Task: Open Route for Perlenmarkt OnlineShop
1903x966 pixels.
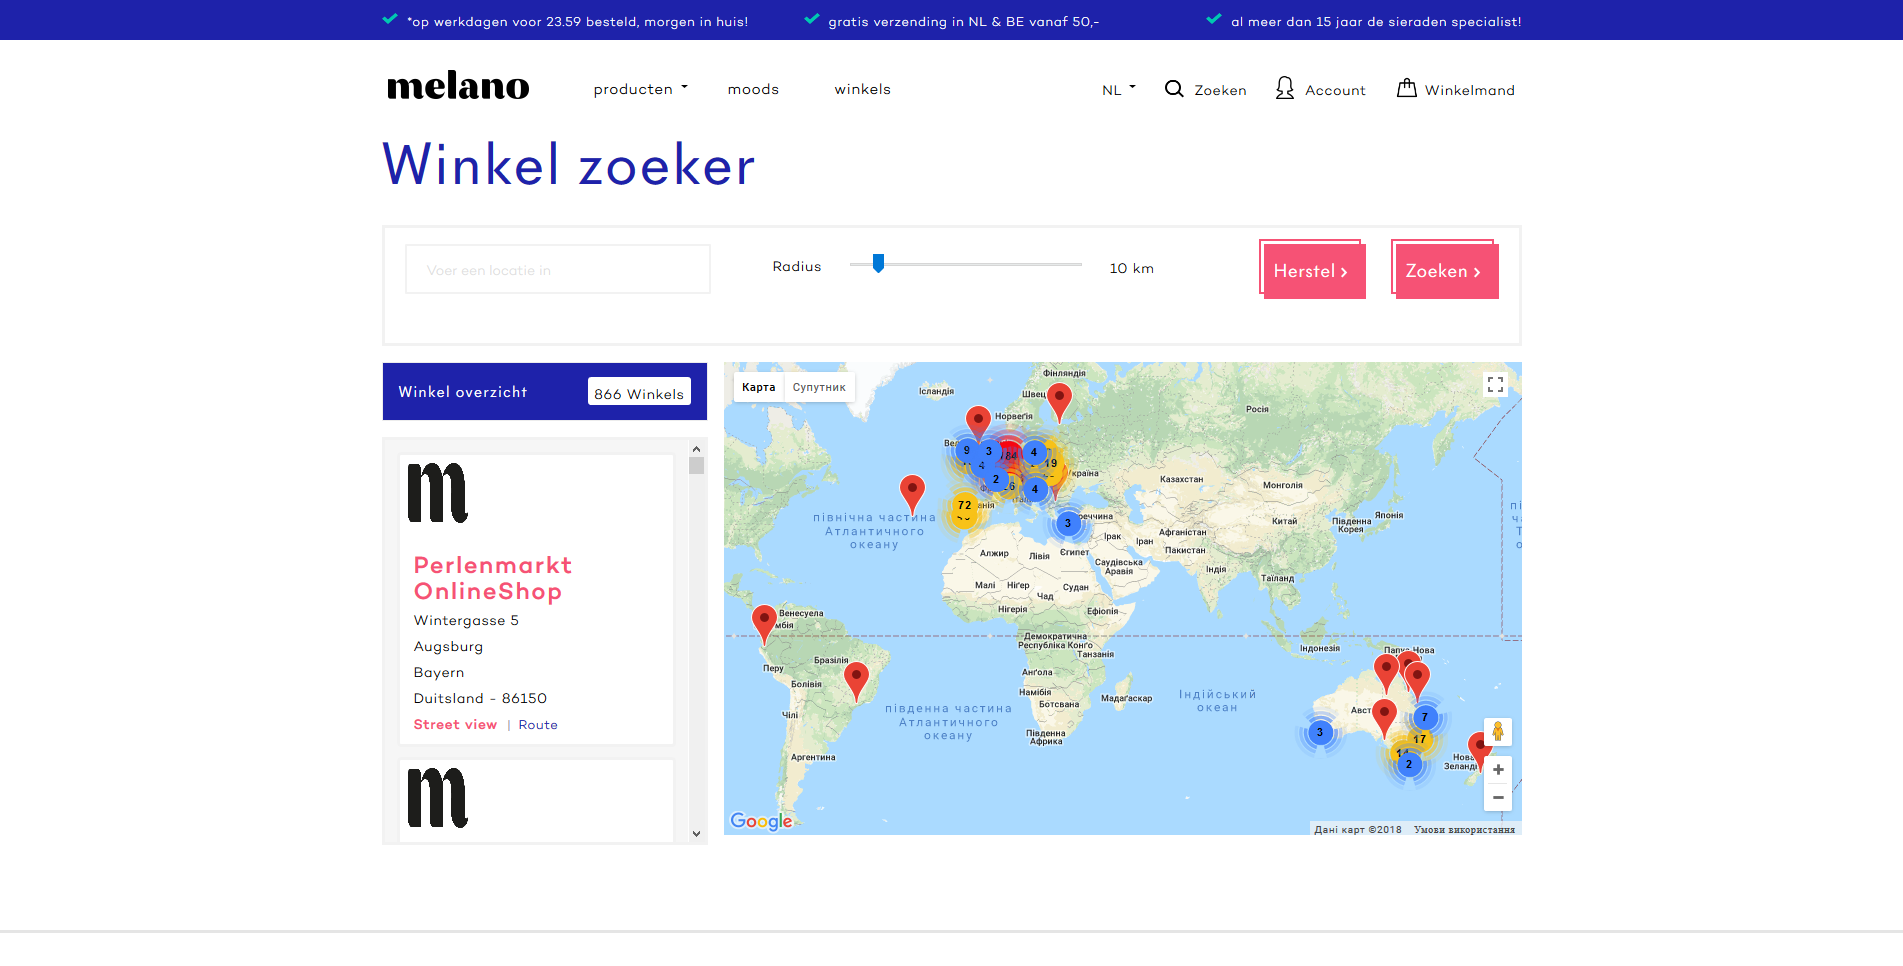Action: pos(538,725)
